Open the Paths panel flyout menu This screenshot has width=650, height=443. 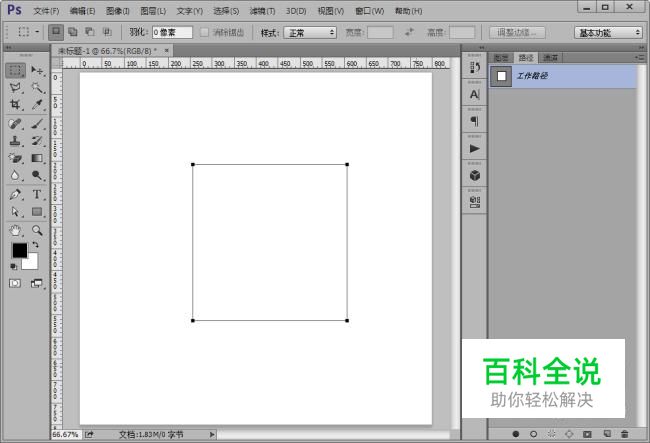(x=640, y=58)
